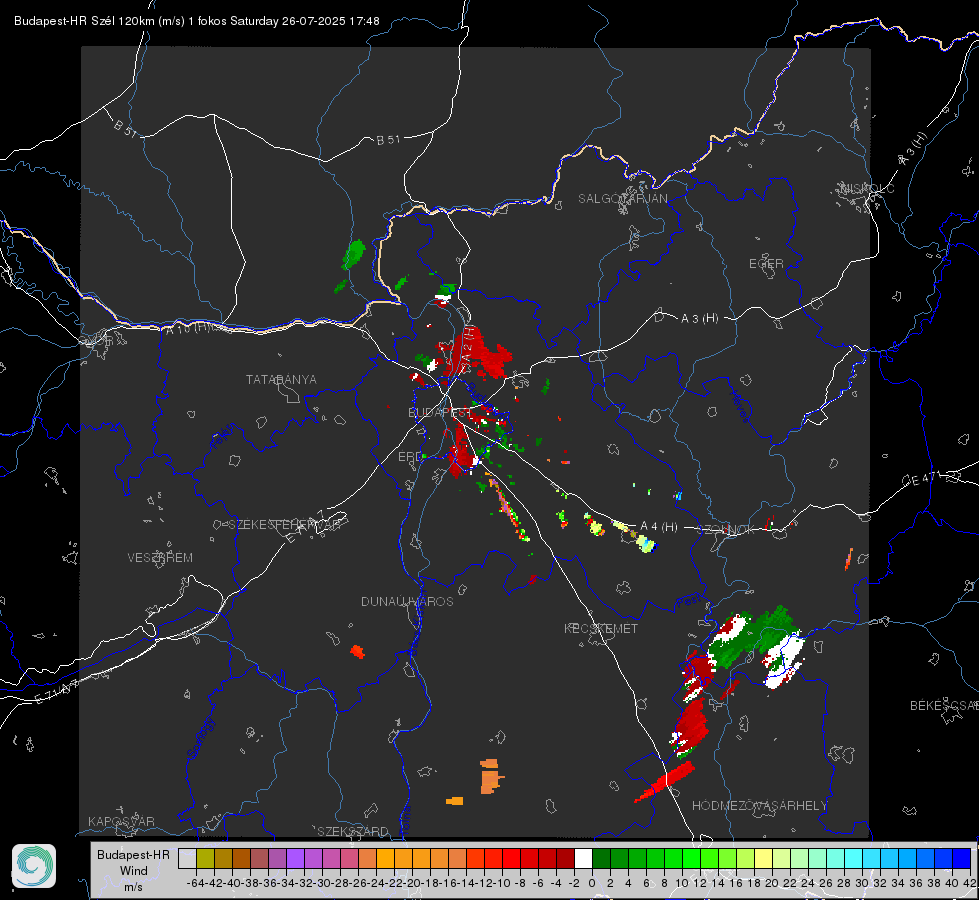This screenshot has width=979, height=900.
Task: Click the small red echo southwest of Dunaújváros
Action: [x=357, y=651]
